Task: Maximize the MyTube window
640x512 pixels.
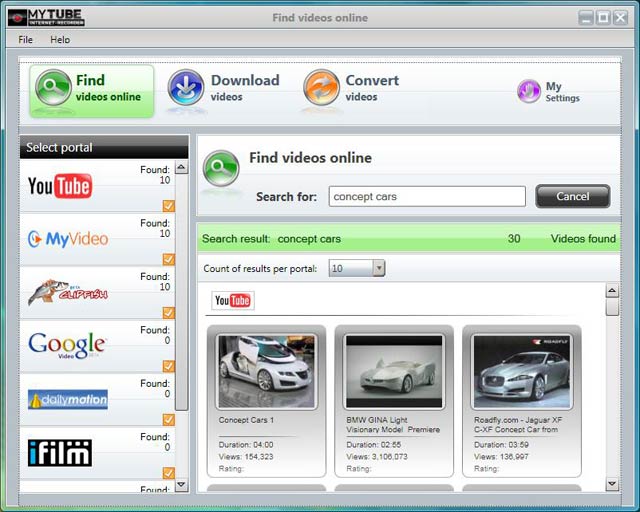Action: [x=603, y=18]
